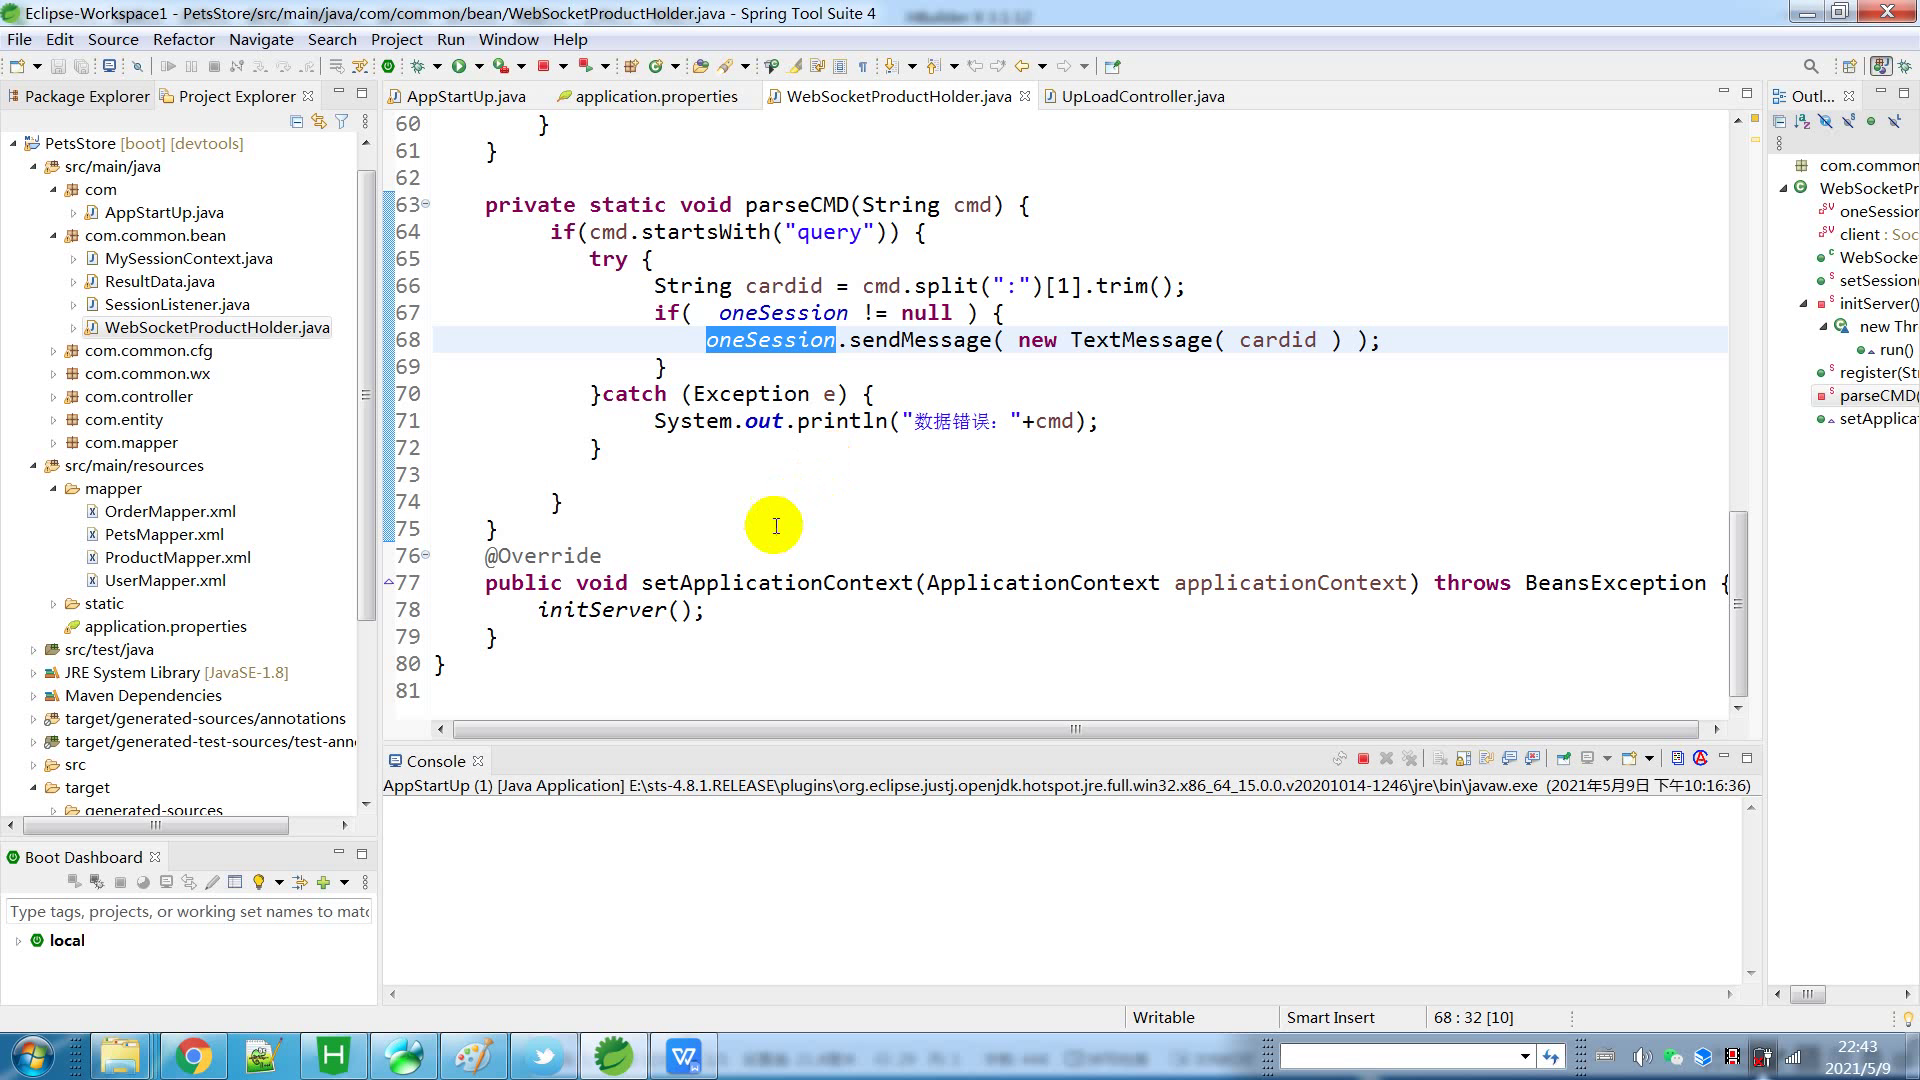The image size is (1920, 1080).
Task: Click the Run green play button
Action: coord(459,66)
